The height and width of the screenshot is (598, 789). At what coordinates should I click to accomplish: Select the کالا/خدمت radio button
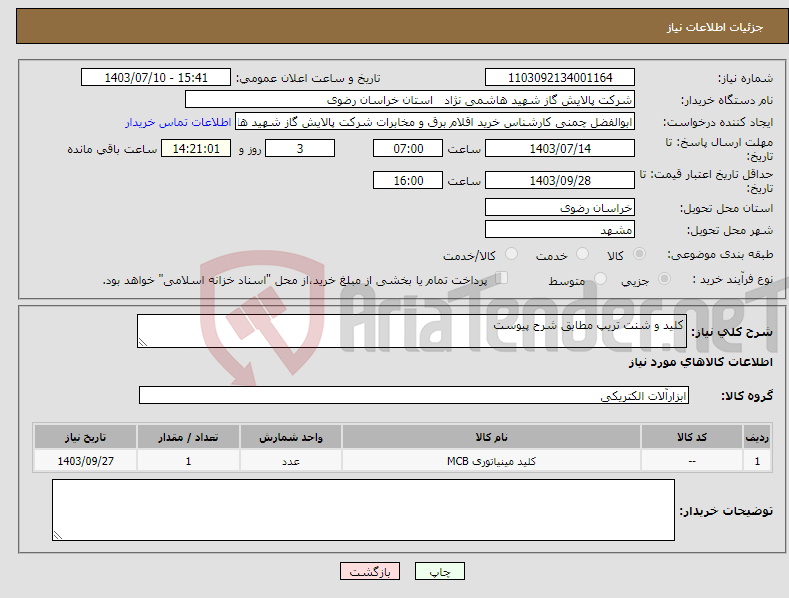pos(511,254)
